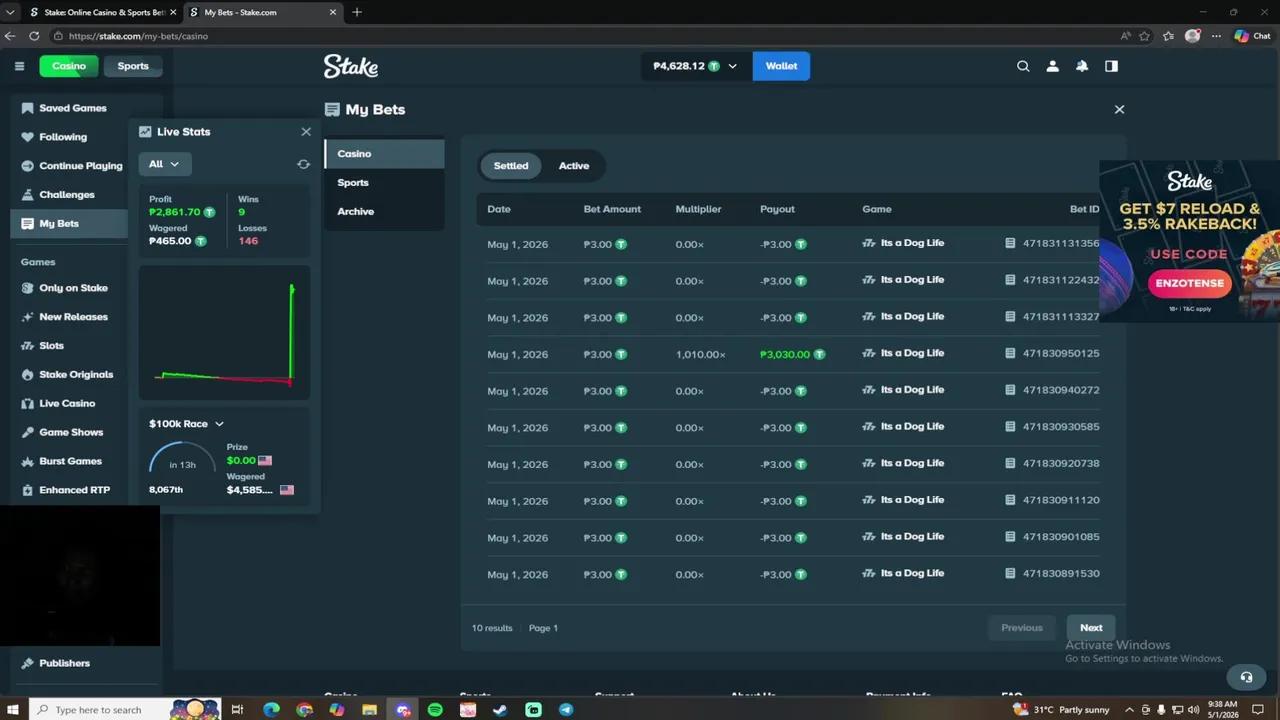This screenshot has width=1280, height=720.
Task: Show Active bets
Action: [x=574, y=166]
